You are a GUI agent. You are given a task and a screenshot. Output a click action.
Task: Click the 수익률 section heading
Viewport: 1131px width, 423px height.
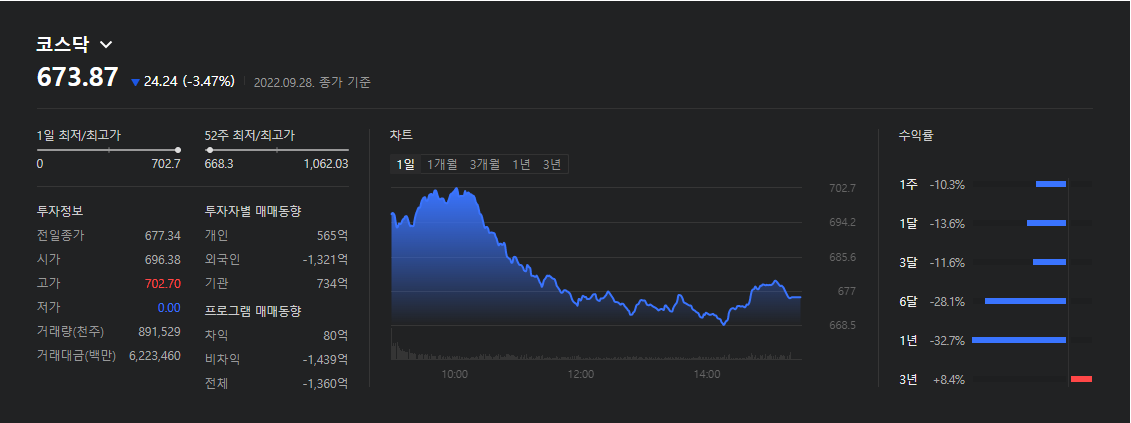[915, 135]
